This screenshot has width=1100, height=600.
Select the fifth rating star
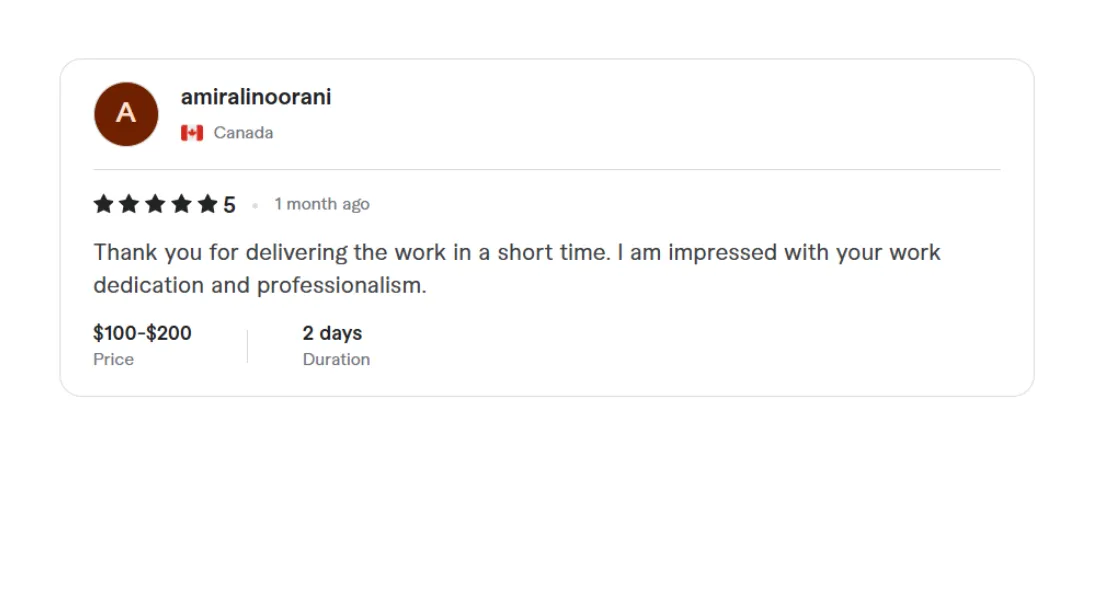[207, 205]
